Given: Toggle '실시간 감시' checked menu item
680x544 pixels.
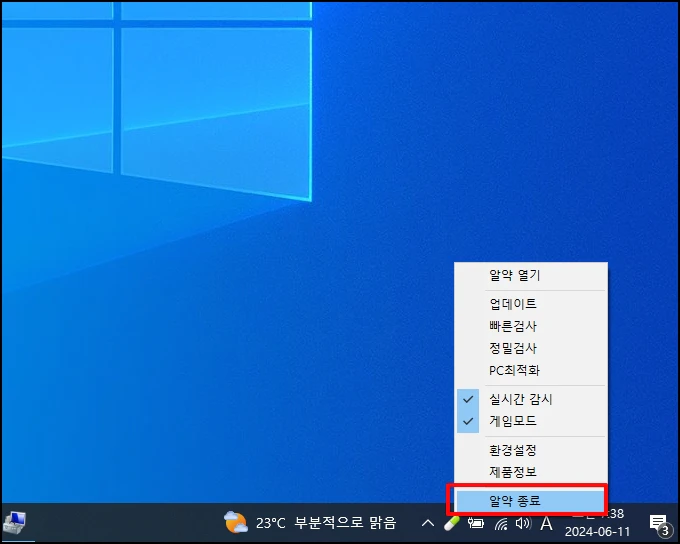Looking at the screenshot, I should click(530, 399).
